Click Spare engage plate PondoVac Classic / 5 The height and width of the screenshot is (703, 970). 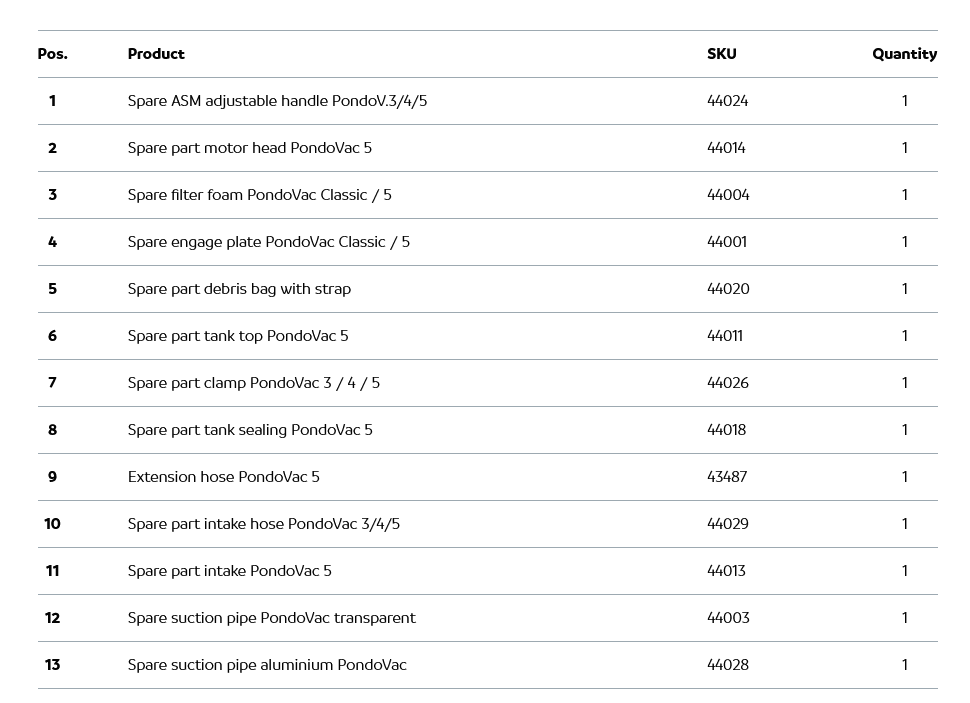pos(268,242)
